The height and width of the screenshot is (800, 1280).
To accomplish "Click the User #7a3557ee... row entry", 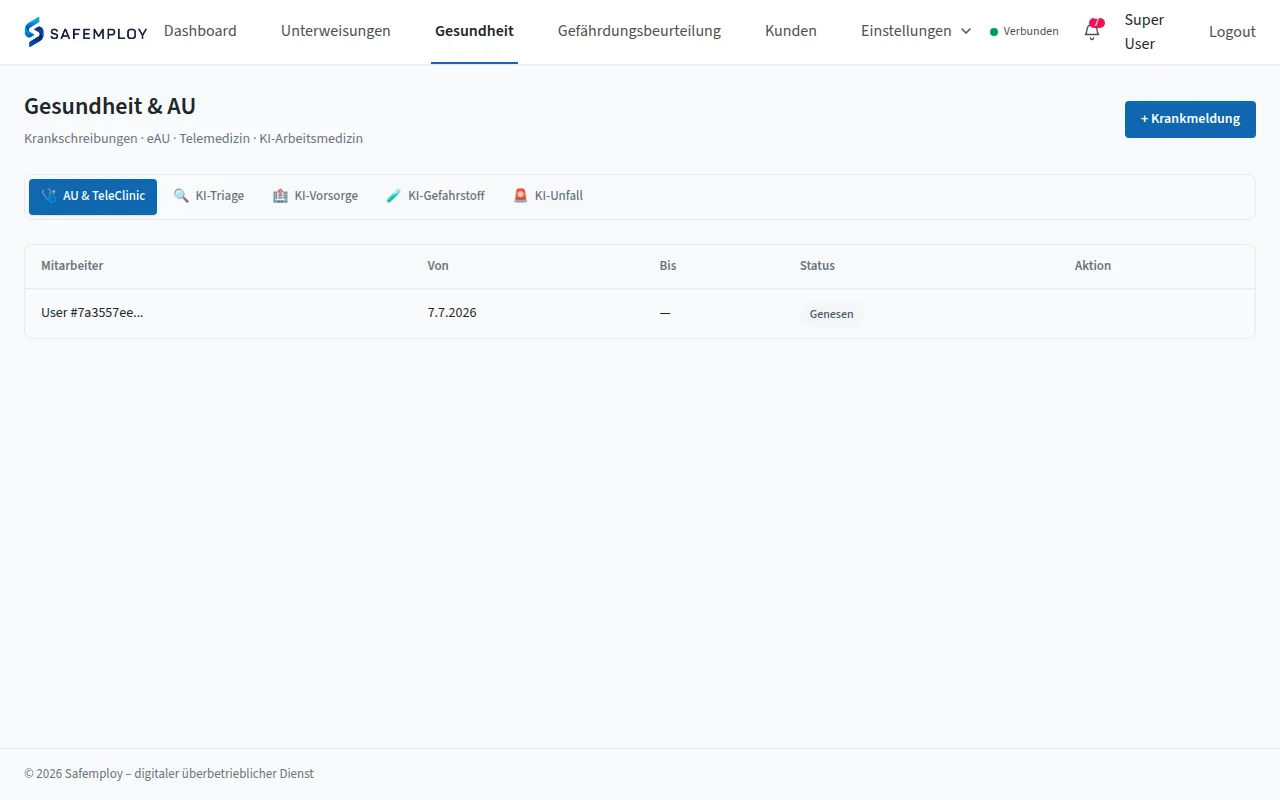I will coord(92,313).
